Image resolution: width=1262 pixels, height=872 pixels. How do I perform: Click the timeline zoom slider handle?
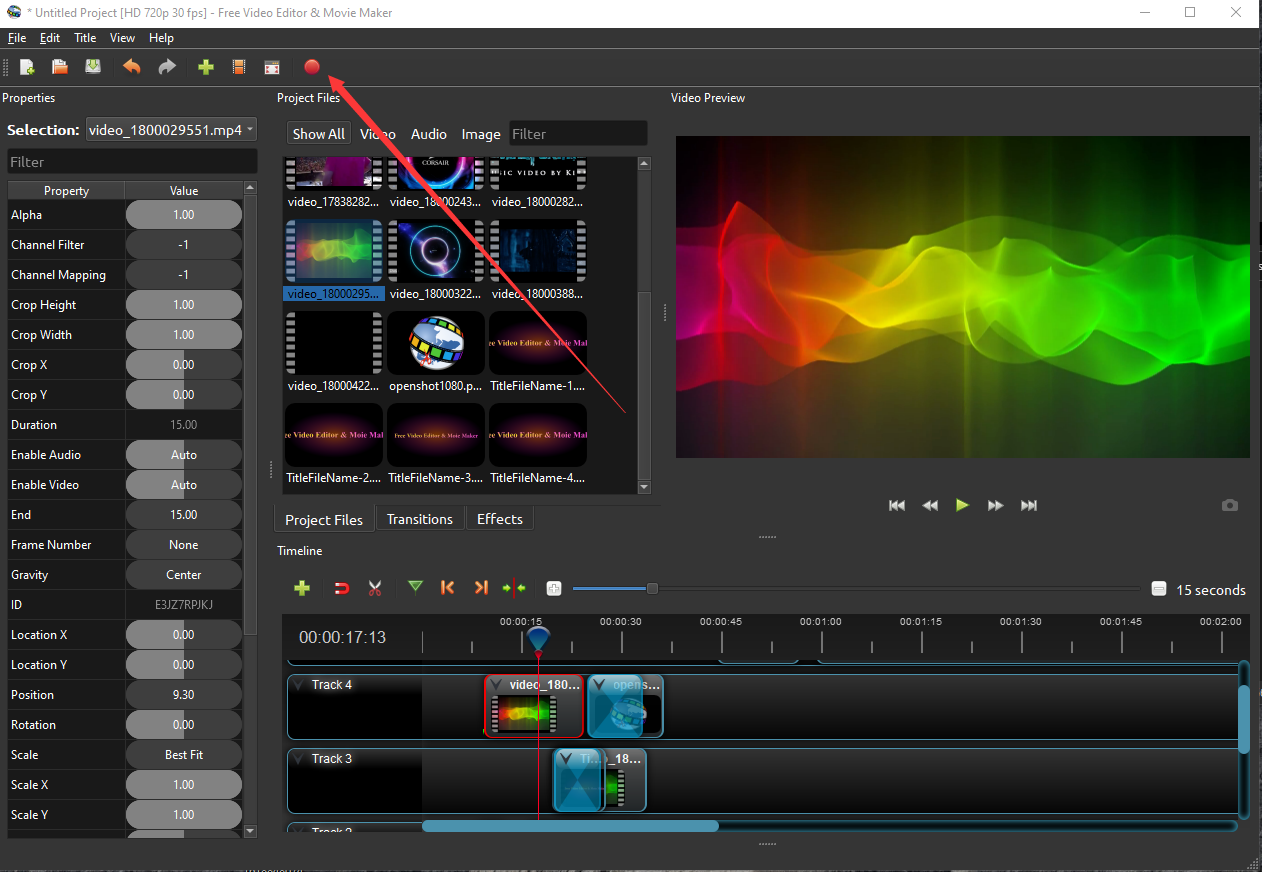[652, 589]
